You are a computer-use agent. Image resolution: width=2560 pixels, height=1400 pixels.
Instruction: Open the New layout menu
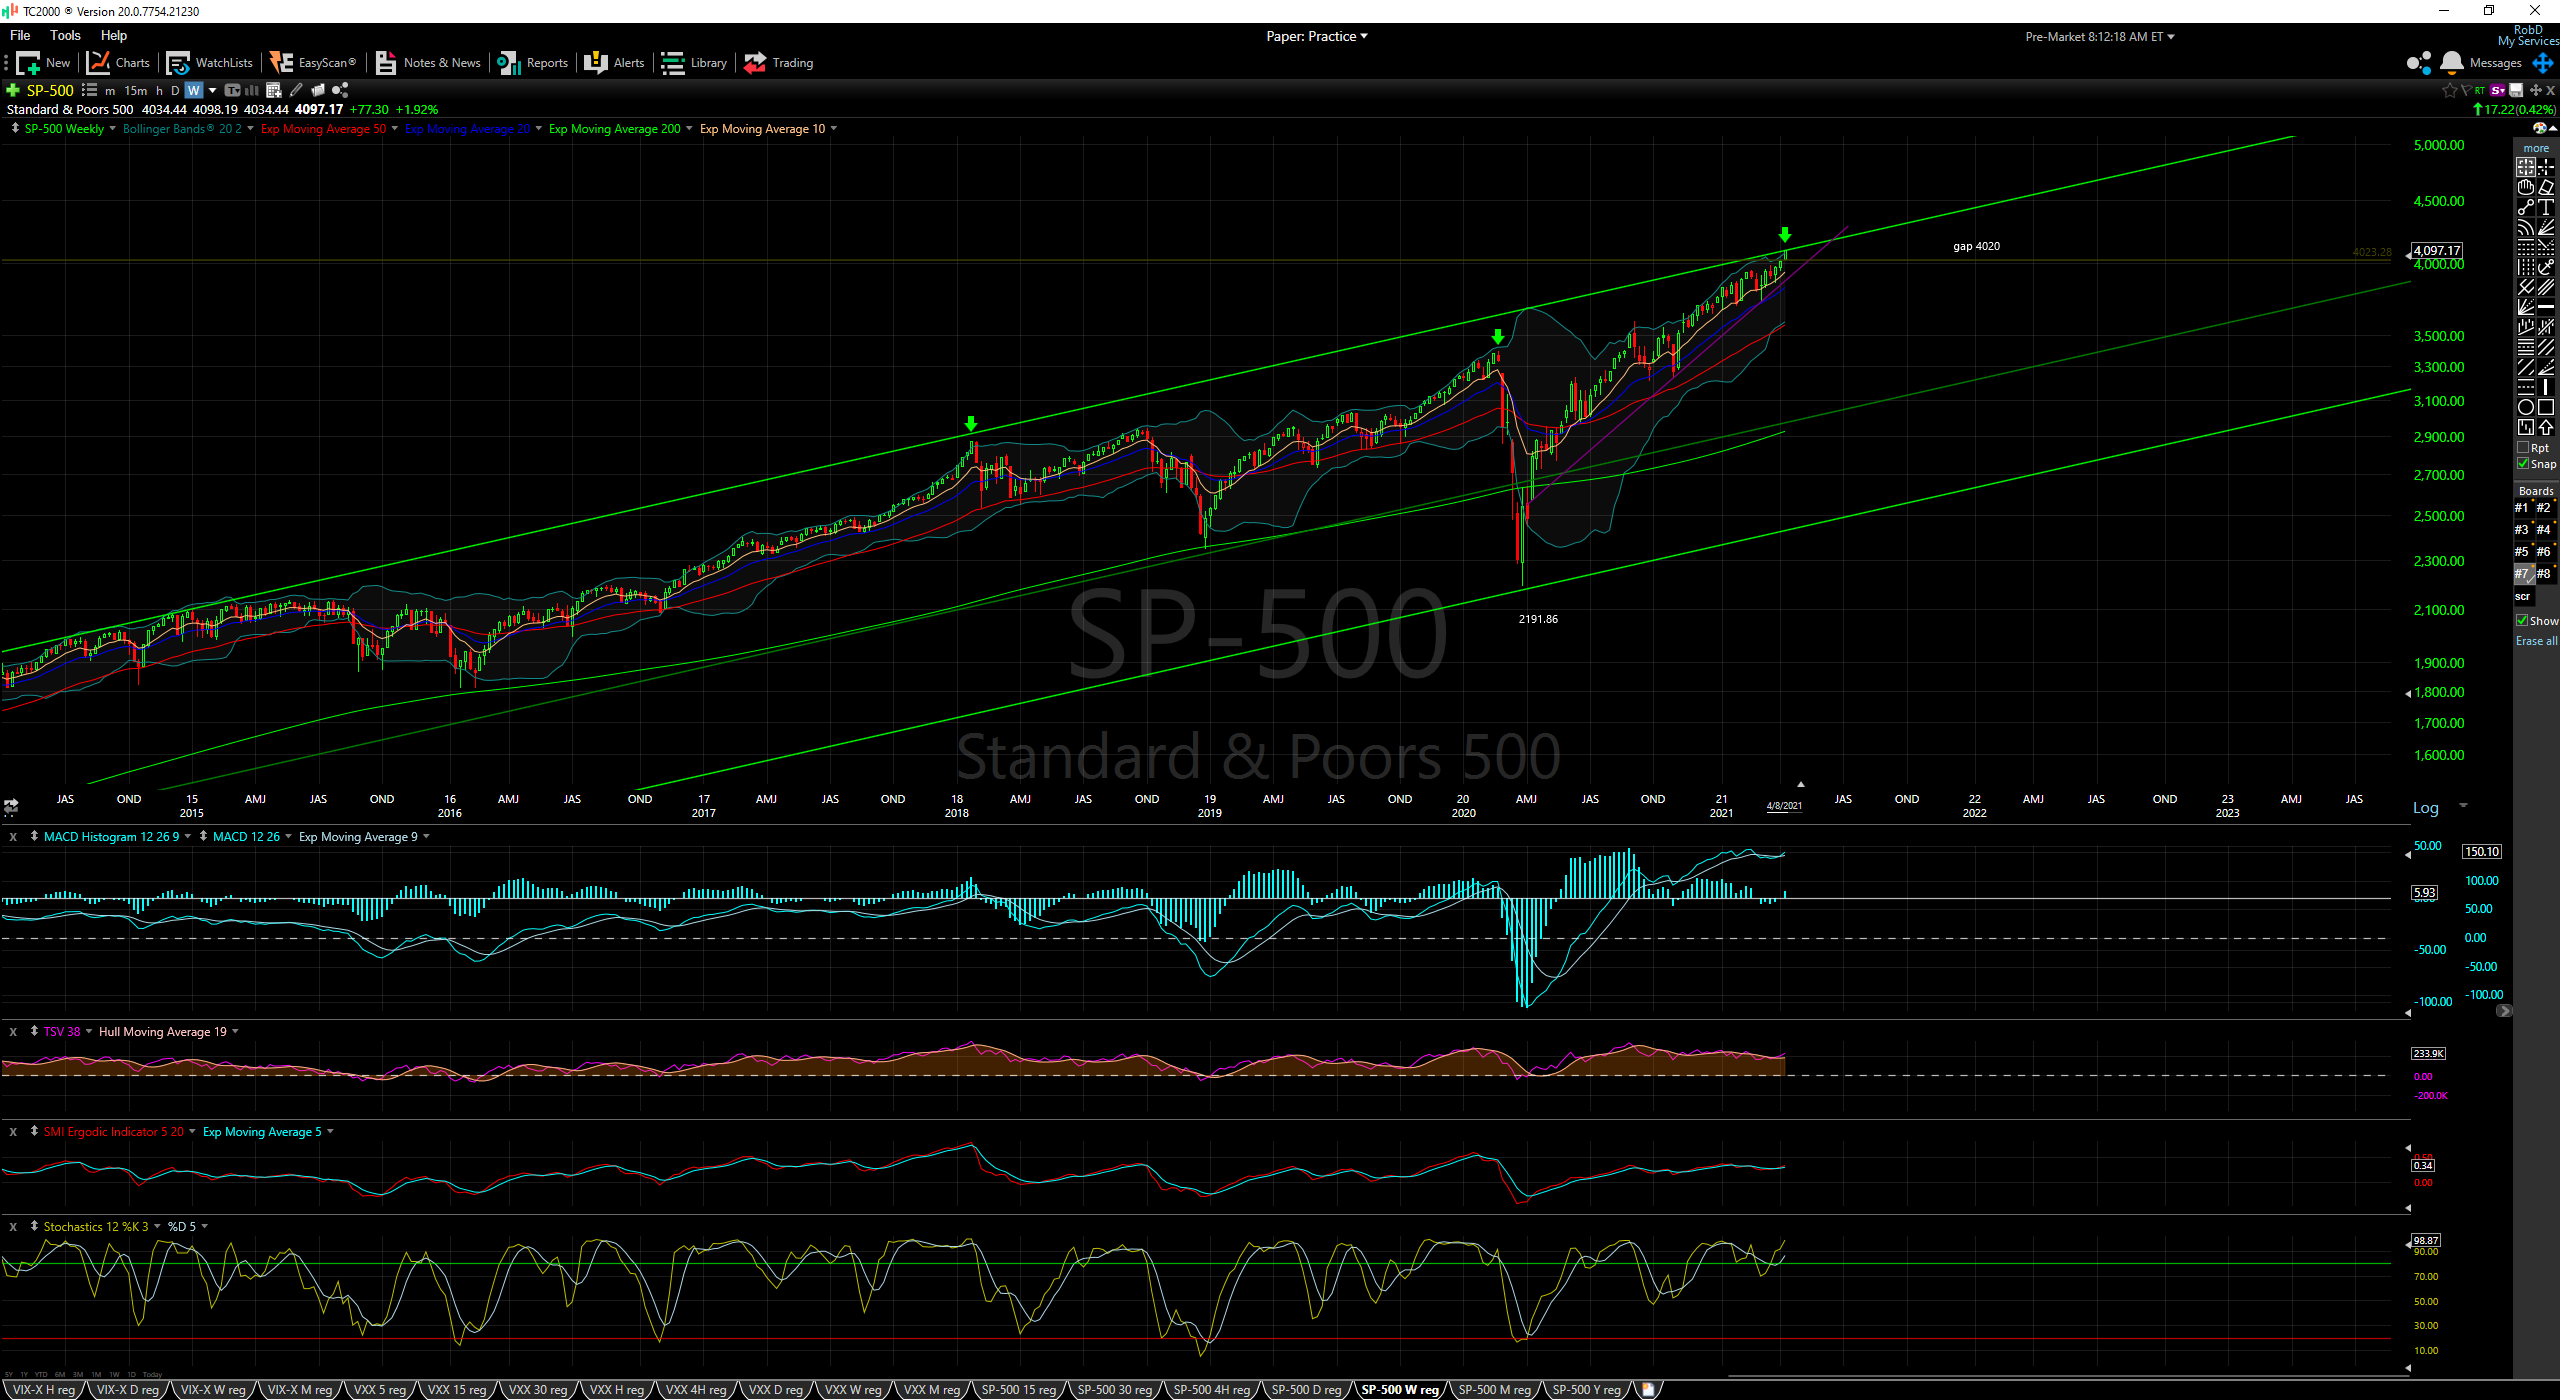click(x=43, y=63)
